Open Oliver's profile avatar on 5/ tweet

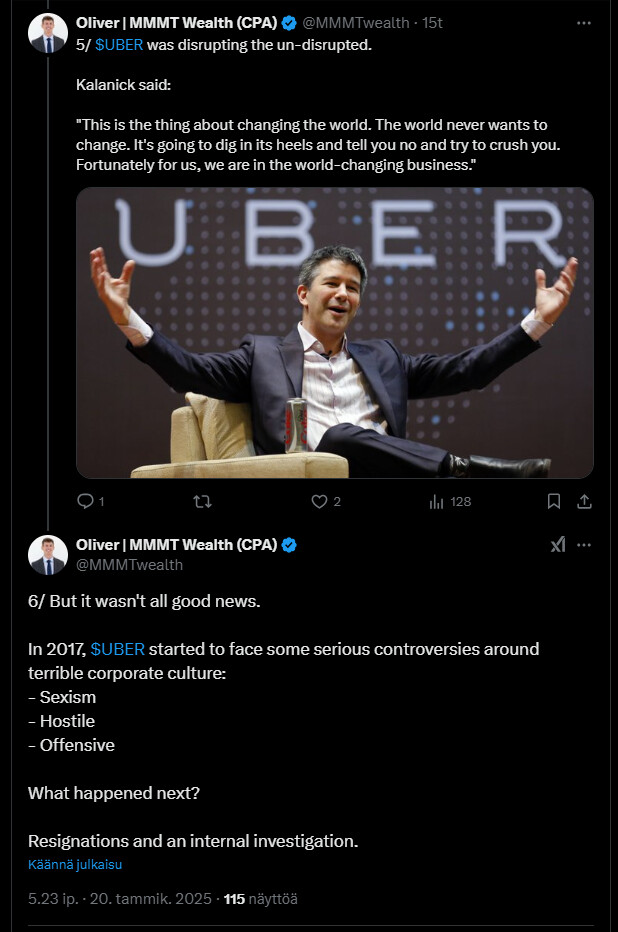[x=48, y=32]
